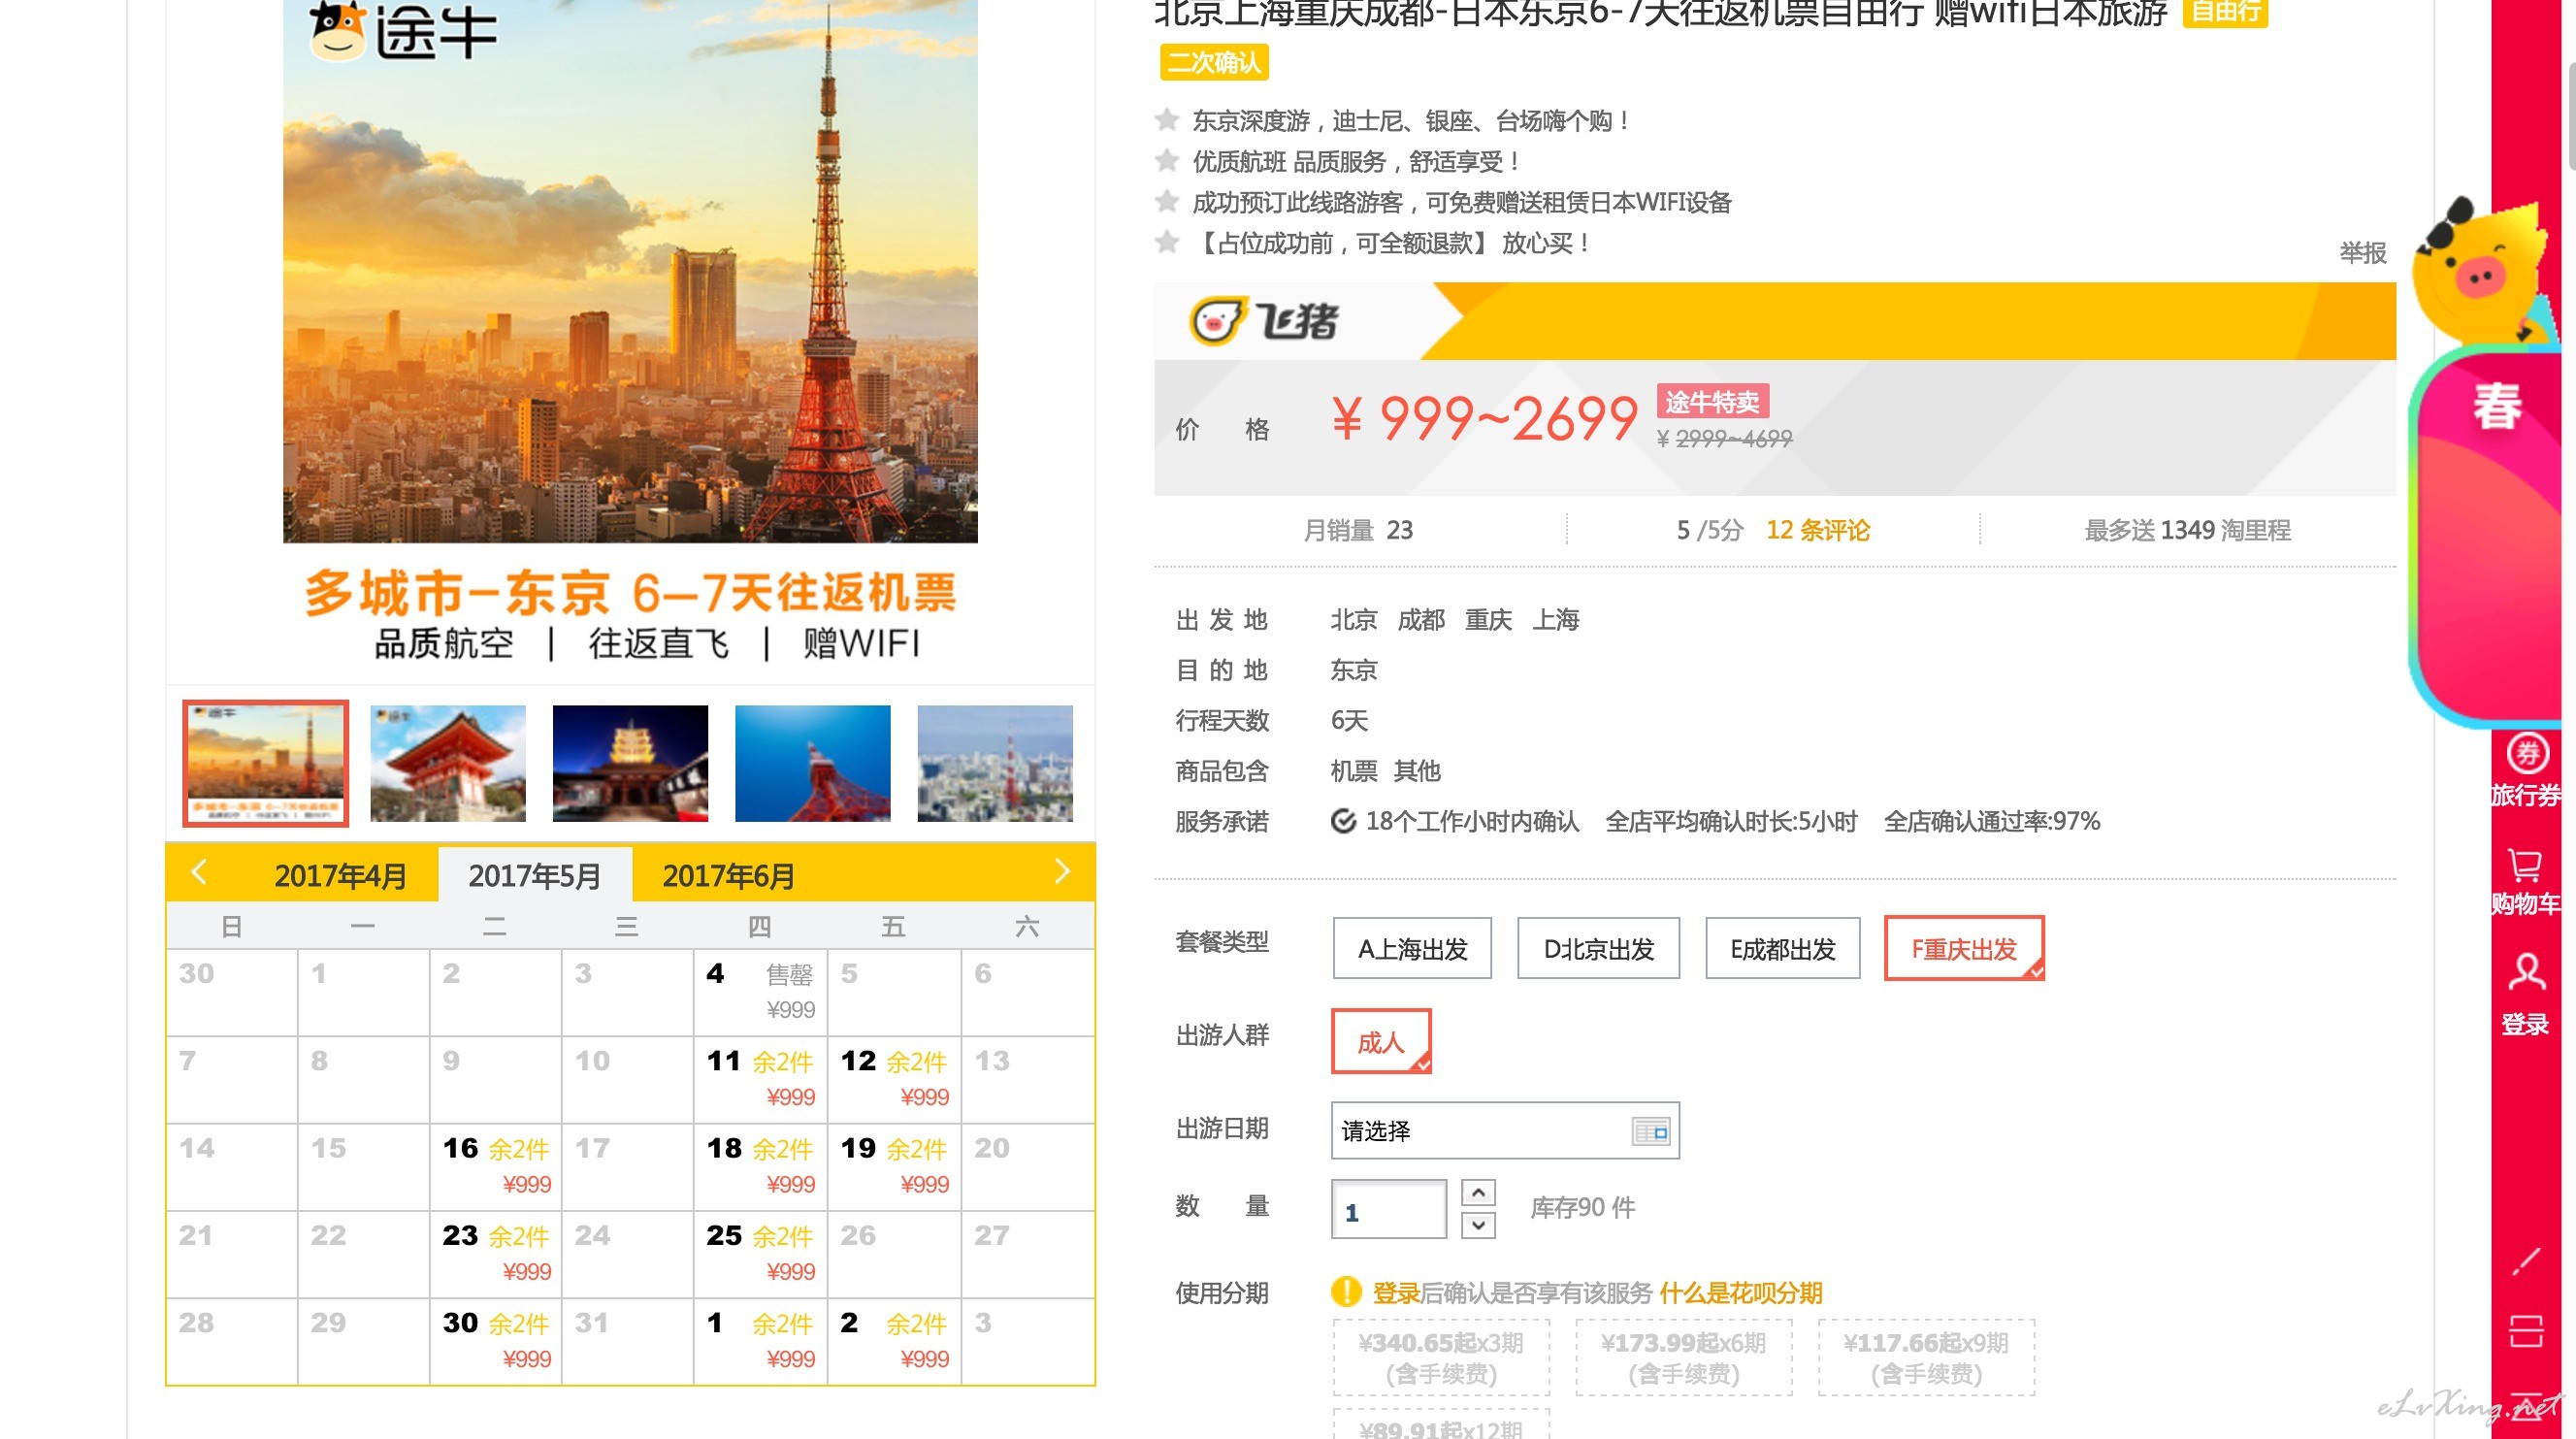
Task: Click the login user icon in sidebar
Action: tap(2526, 973)
